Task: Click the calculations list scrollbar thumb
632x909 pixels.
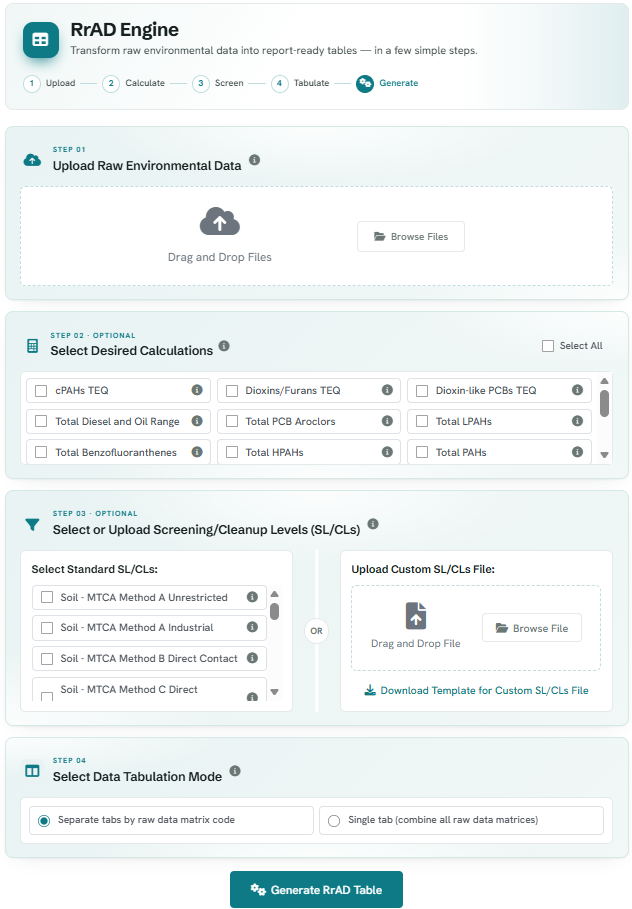Action: click(x=604, y=403)
